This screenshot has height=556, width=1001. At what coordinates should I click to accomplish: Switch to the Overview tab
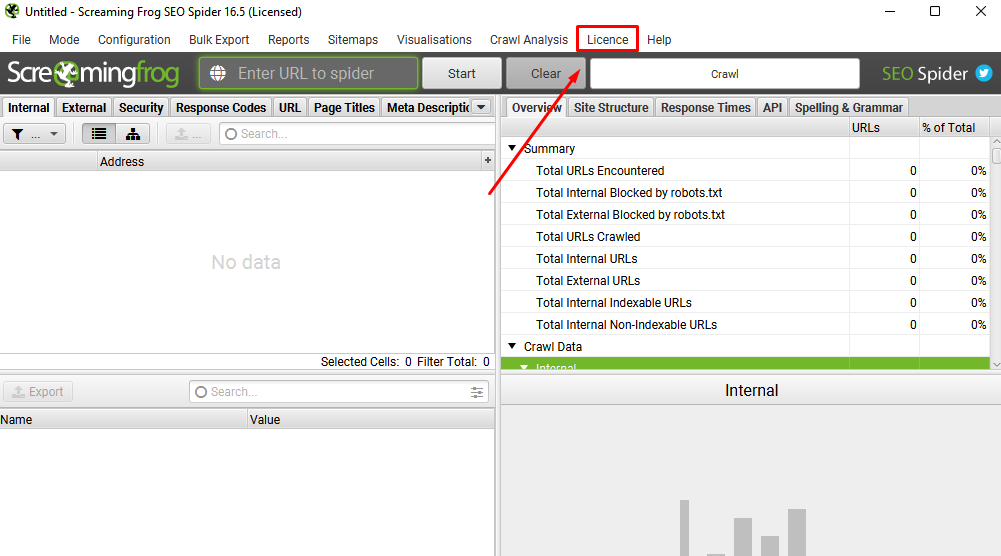[536, 107]
